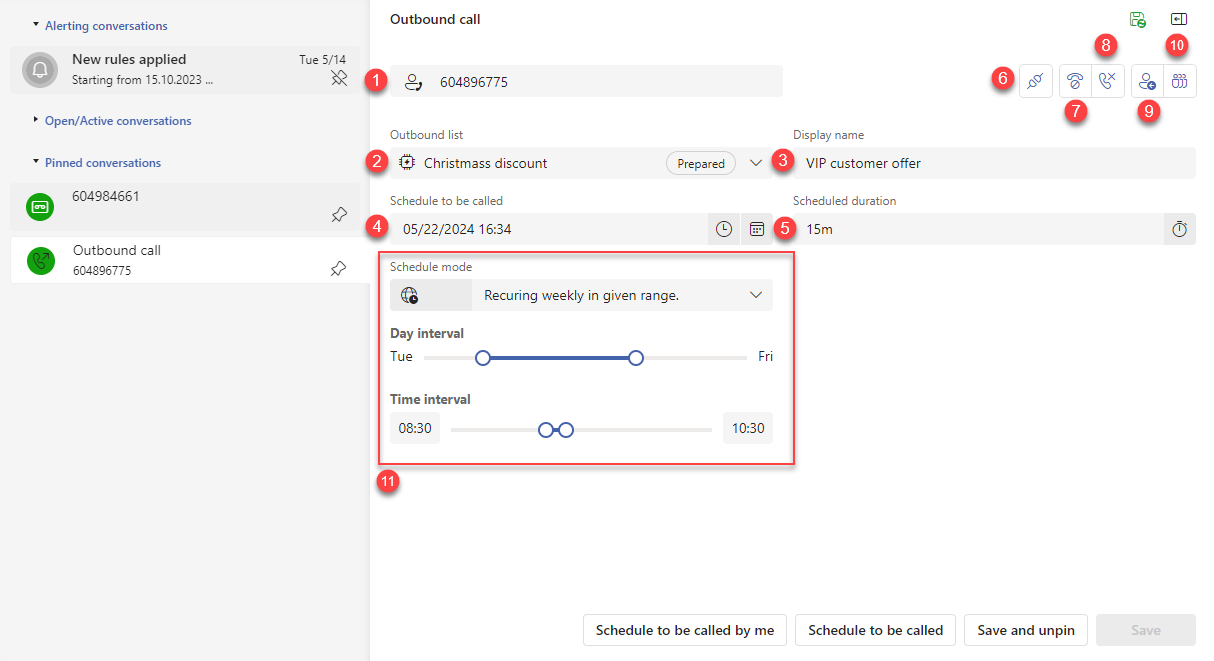Click the Day interval label
The width and height of the screenshot is (1214, 661).
click(x=427, y=333)
